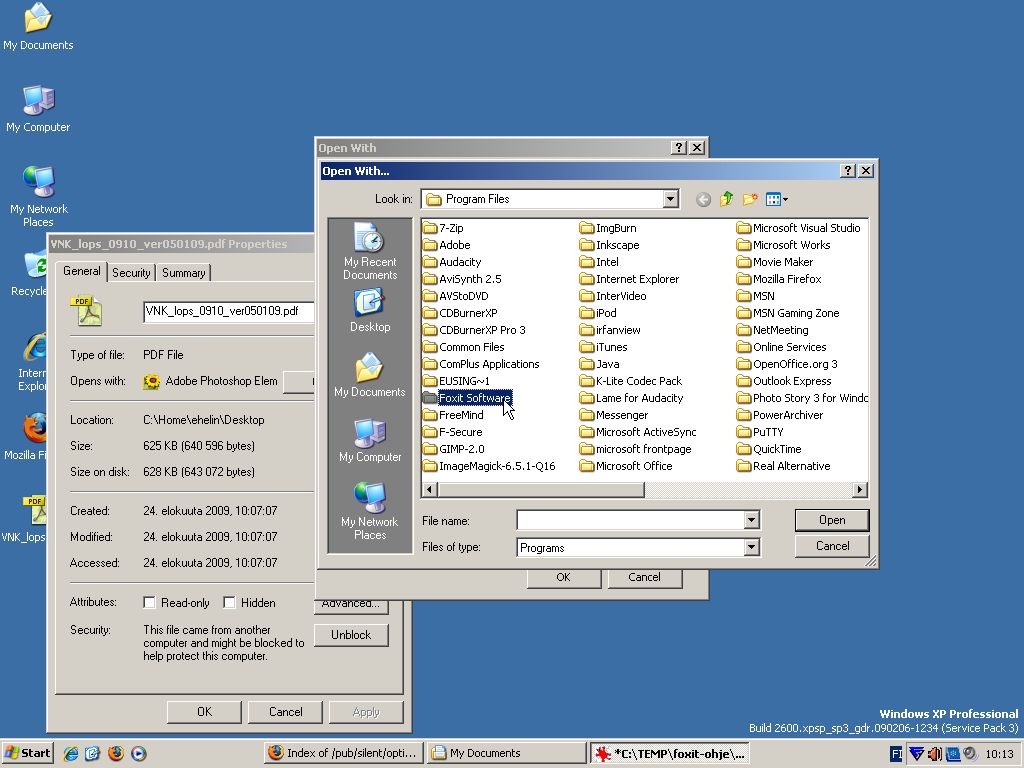Click Cancel in the Properties window

pyautogui.click(x=285, y=712)
